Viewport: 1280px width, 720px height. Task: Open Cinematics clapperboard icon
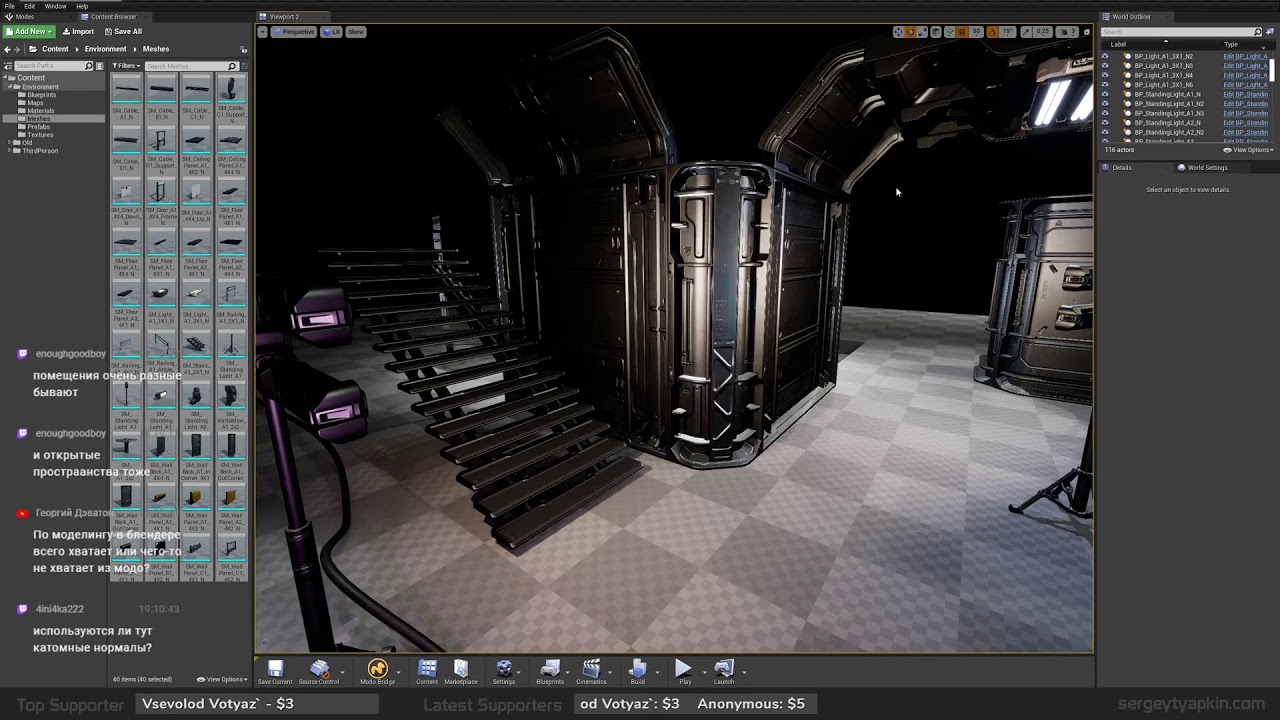pos(591,672)
